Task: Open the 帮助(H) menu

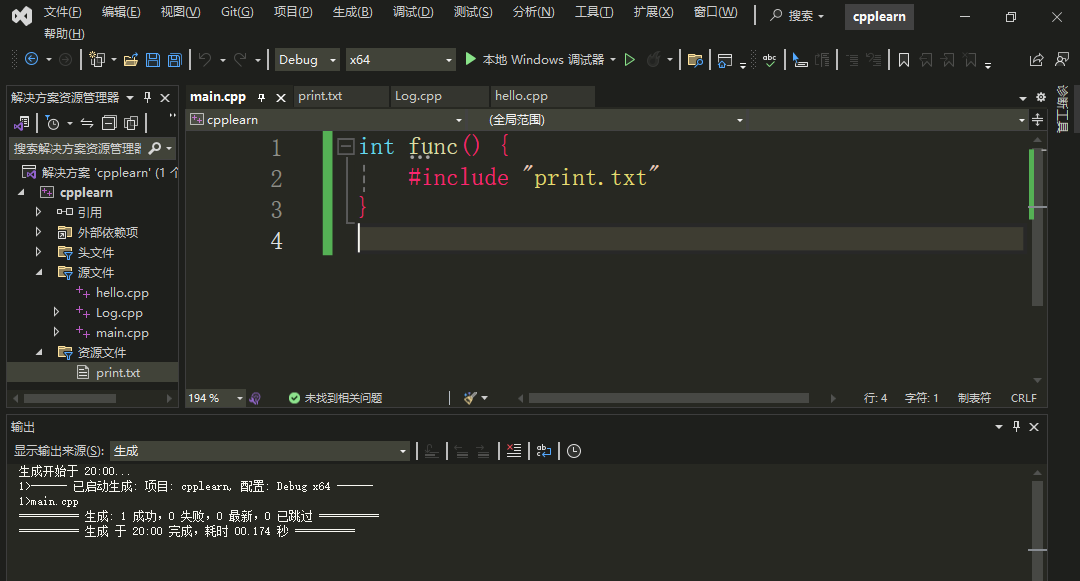Action: [x=64, y=33]
